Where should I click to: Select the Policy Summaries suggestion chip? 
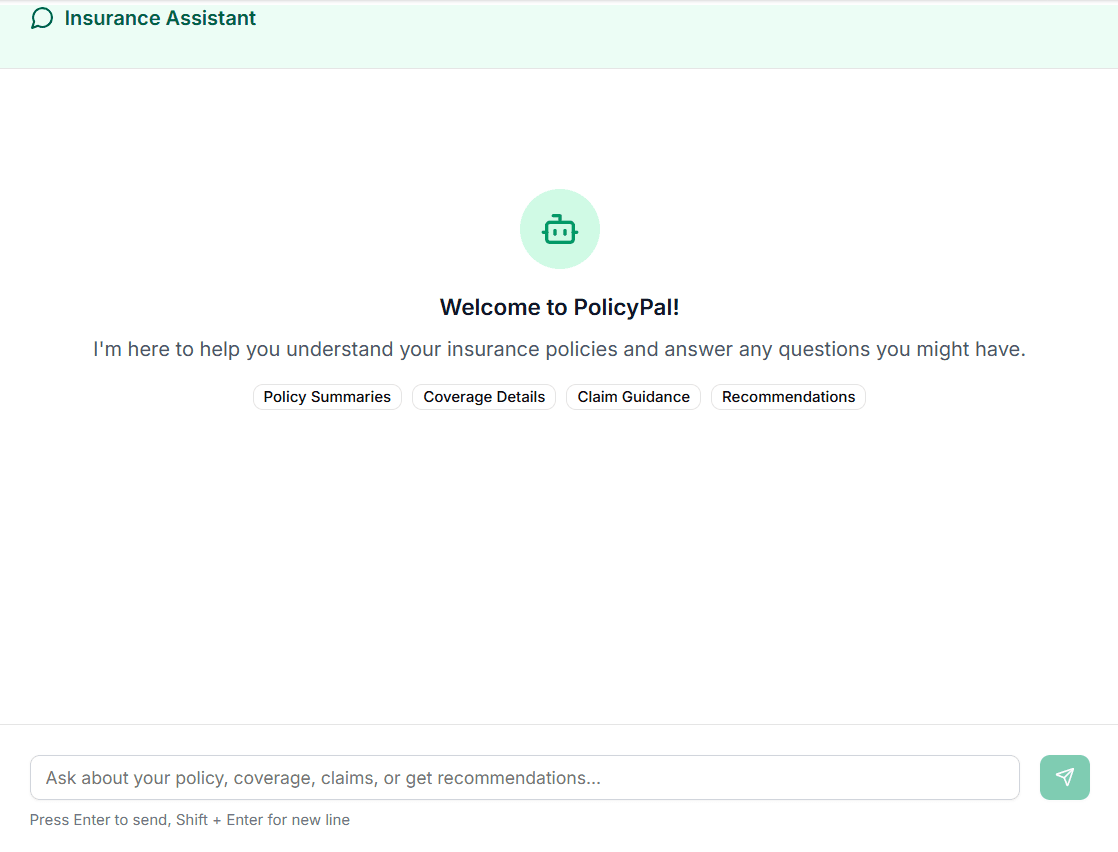(x=327, y=397)
